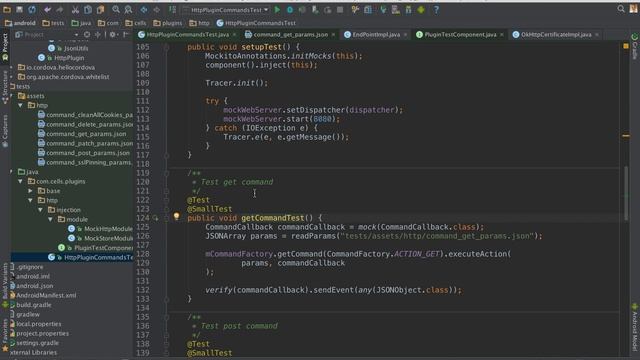Screen dimensions: 640x360
Task: Click the Run with Coverage icon
Action: click(302, 9)
